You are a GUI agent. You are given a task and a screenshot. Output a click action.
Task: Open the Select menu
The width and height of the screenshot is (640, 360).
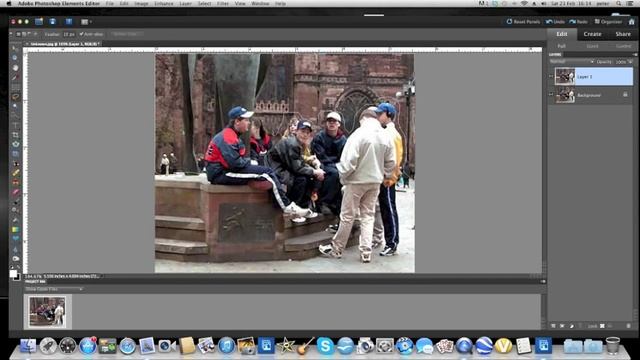[204, 4]
